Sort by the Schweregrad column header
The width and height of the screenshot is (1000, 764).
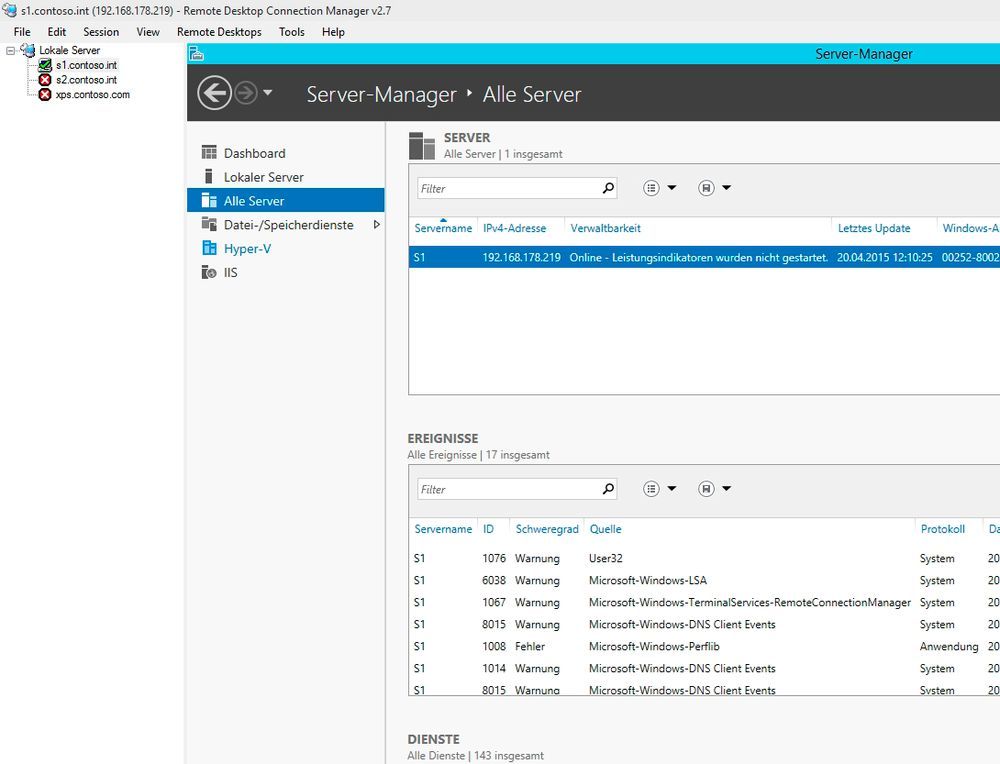pos(546,529)
